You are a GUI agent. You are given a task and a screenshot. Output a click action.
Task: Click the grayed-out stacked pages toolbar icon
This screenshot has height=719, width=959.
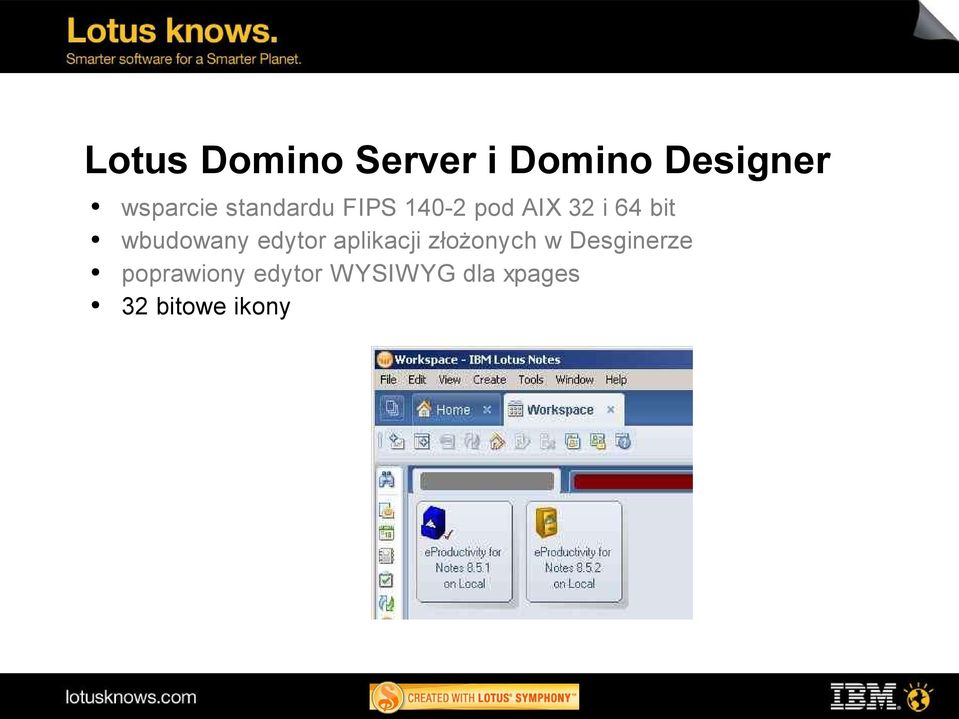[448, 441]
